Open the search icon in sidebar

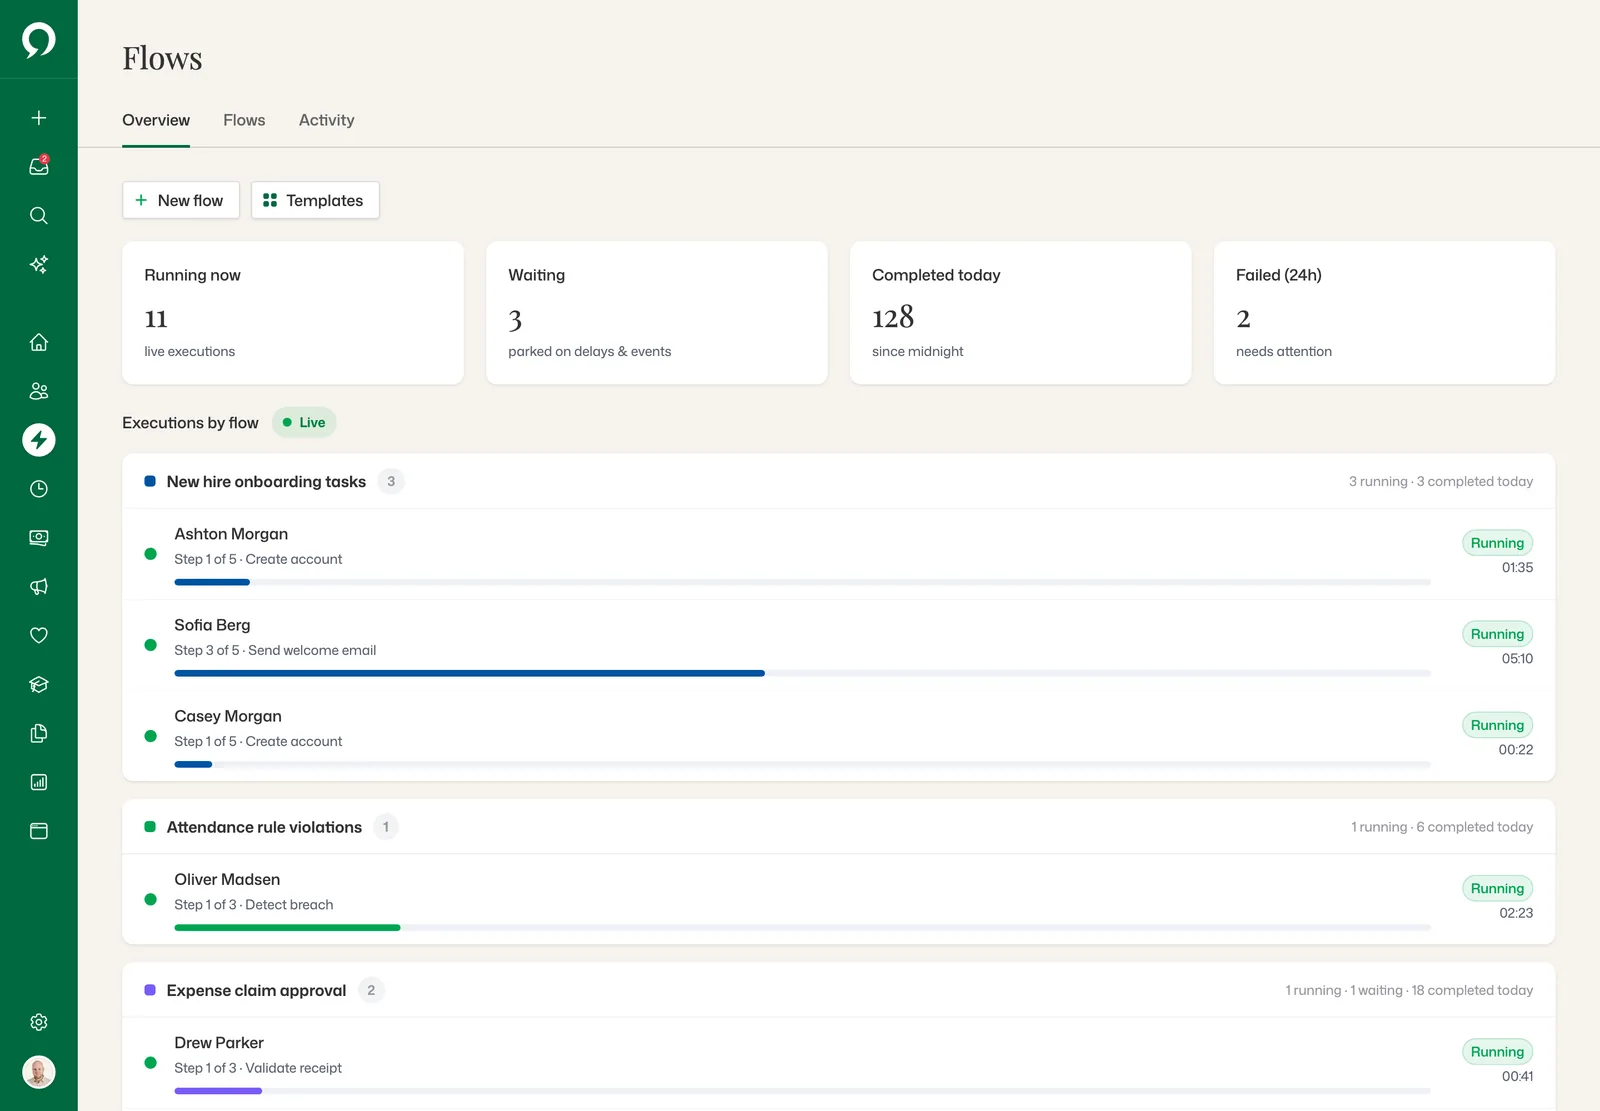[x=39, y=215]
